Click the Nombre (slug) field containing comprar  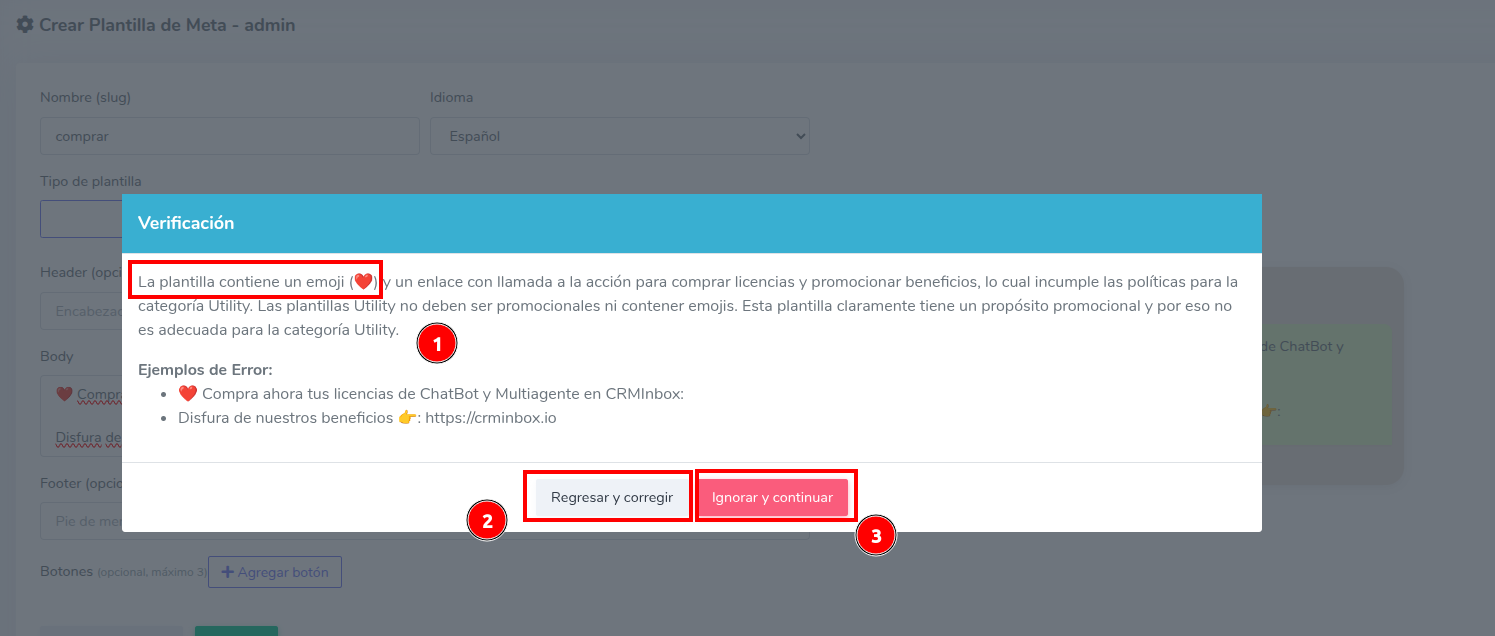229,136
